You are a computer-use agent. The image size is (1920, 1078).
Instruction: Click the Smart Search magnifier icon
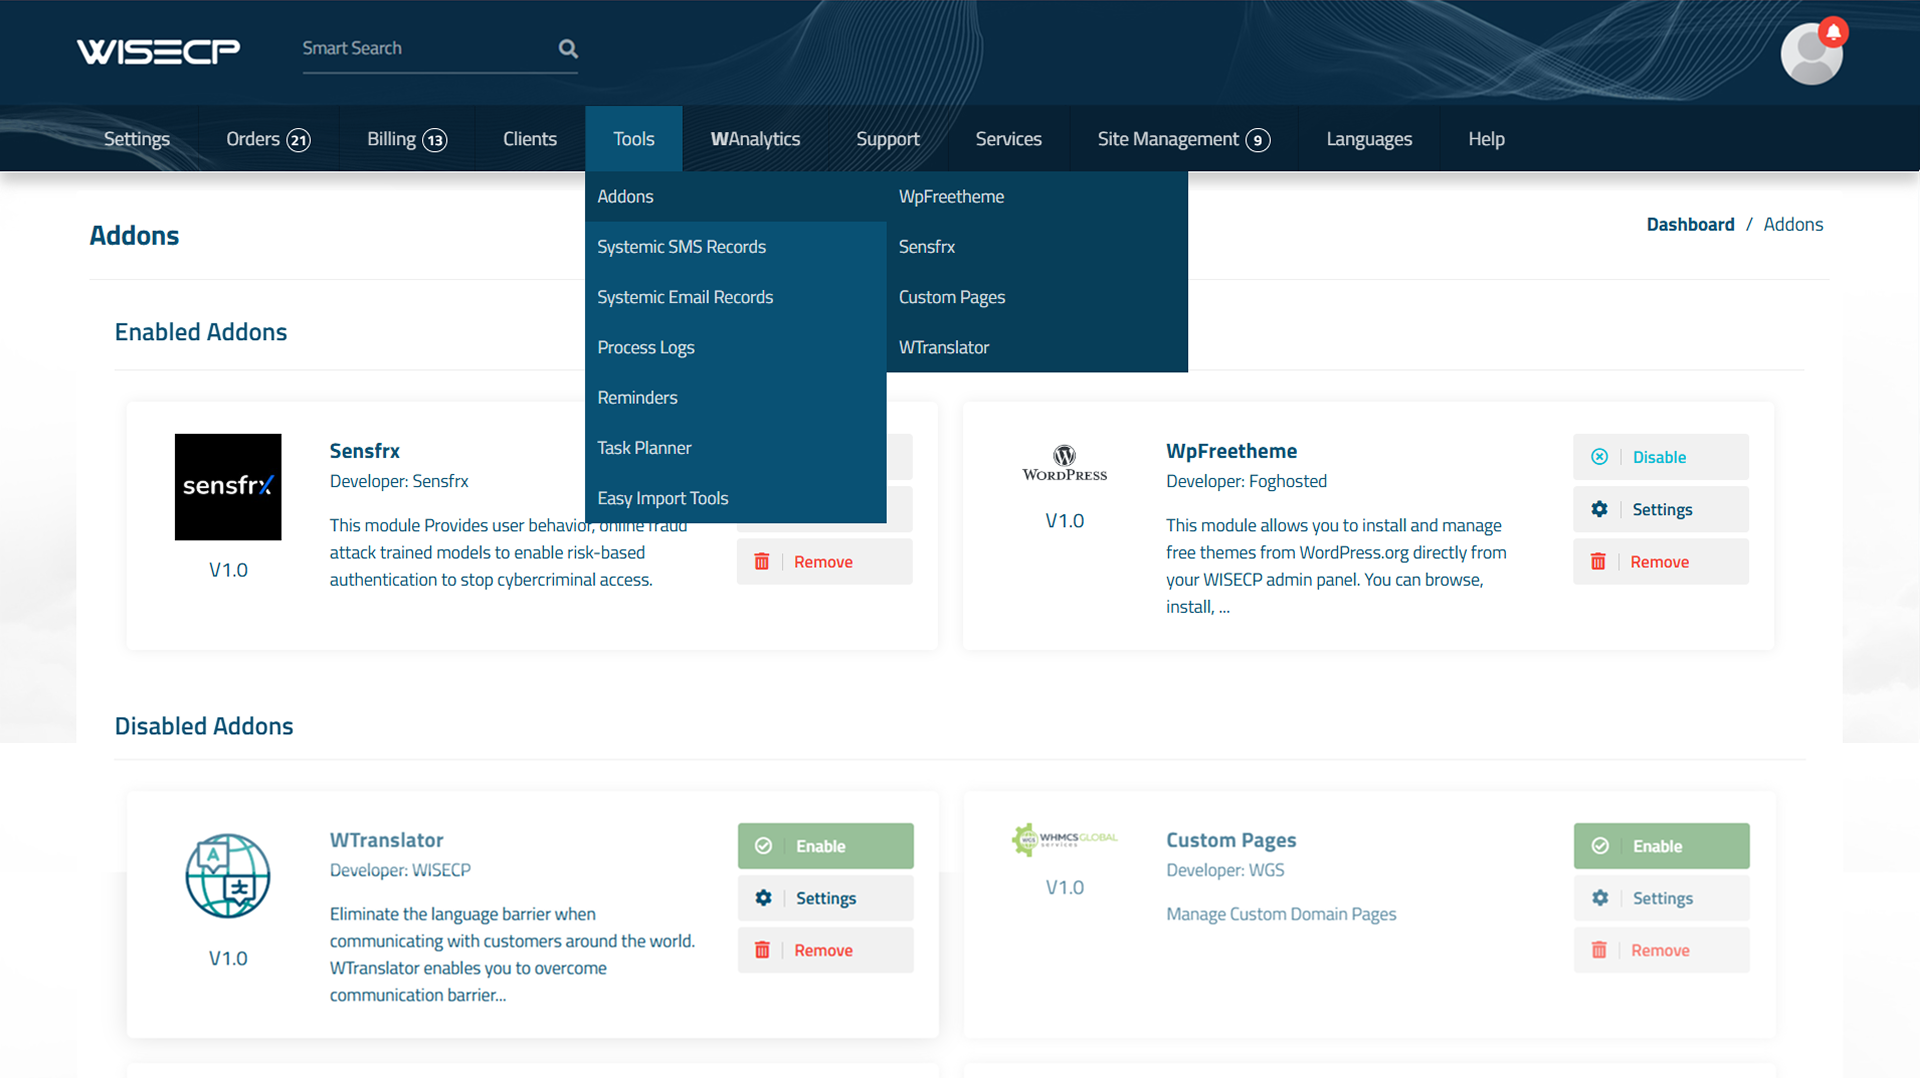[568, 48]
